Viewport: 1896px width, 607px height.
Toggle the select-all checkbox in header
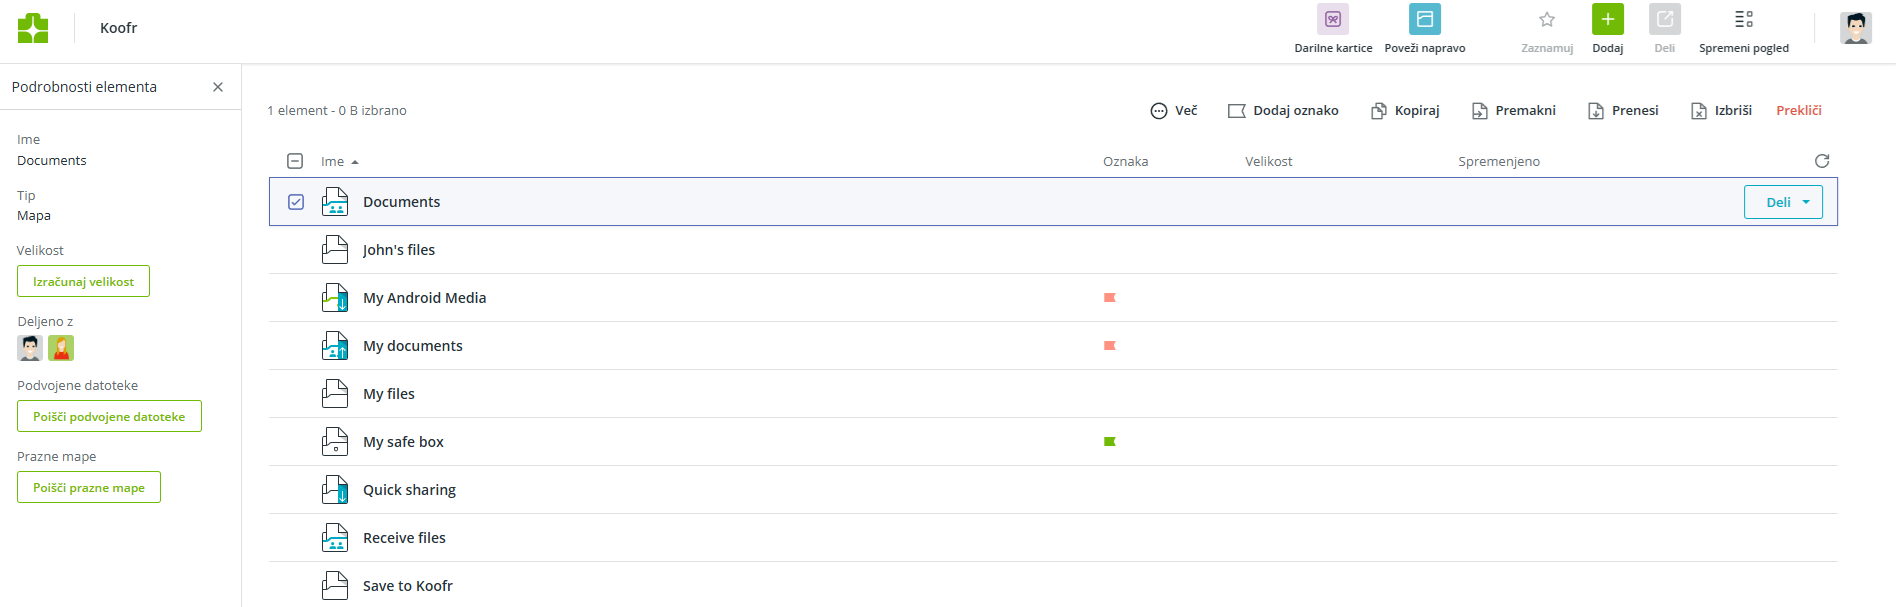(x=295, y=161)
